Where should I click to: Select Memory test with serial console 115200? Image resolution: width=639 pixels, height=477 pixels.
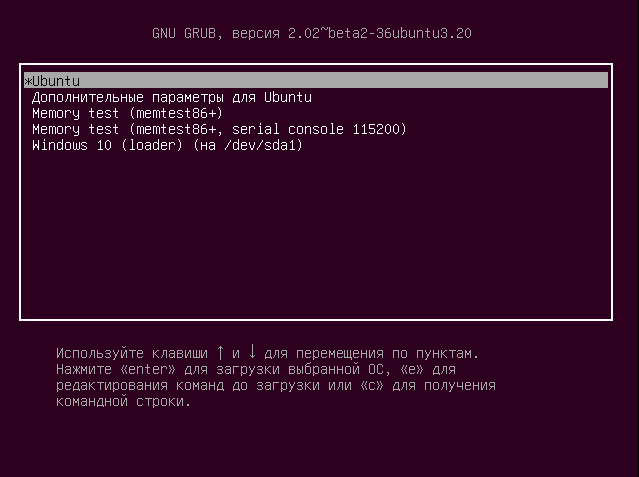[x=219, y=129]
